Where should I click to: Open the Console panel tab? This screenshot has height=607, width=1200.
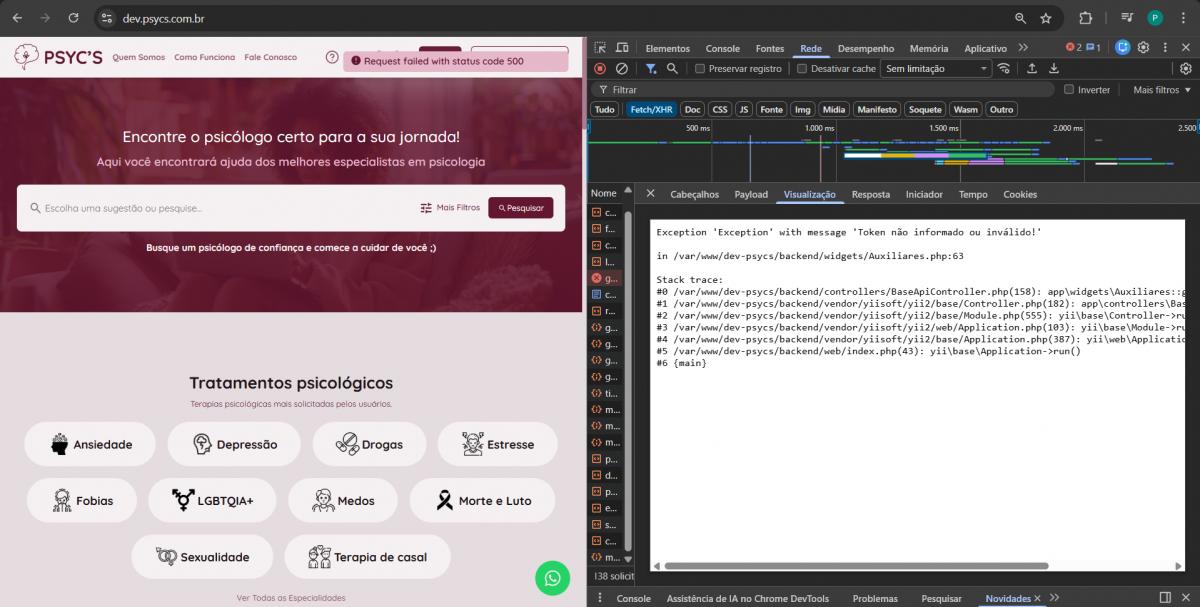point(722,48)
